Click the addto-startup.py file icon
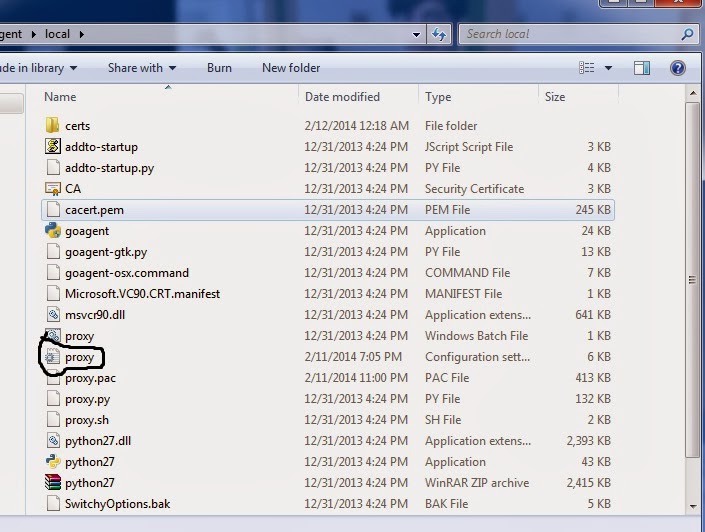Screen dimensions: 705x532 tap(53, 168)
